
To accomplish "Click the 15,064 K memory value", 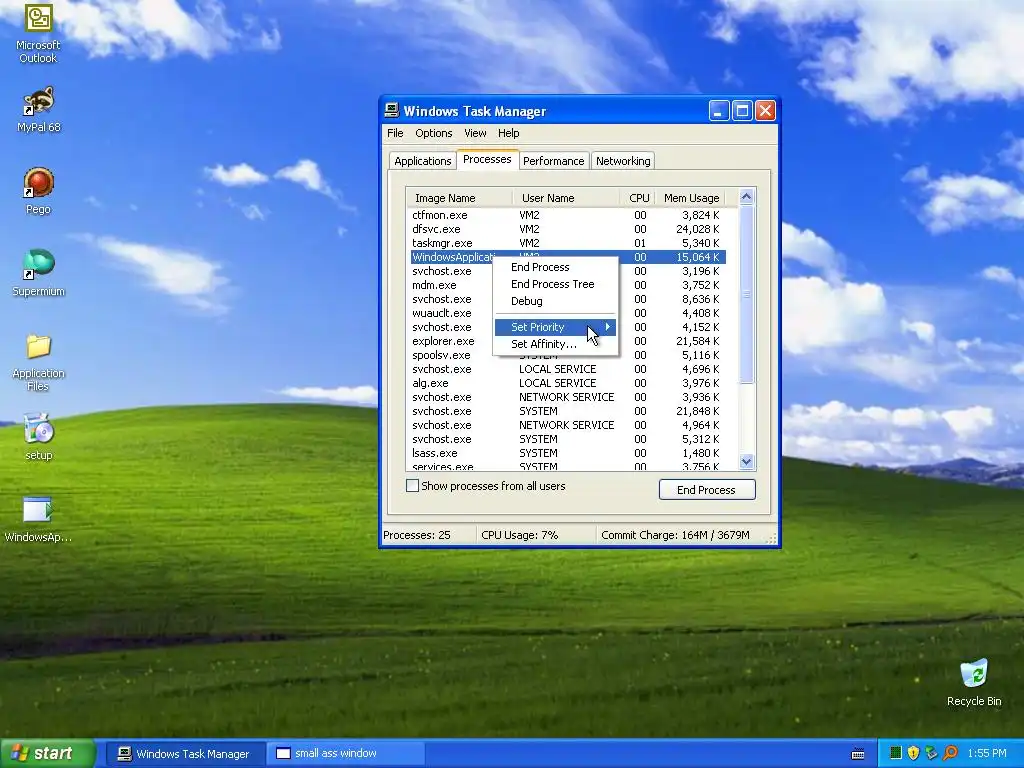I will point(697,257).
